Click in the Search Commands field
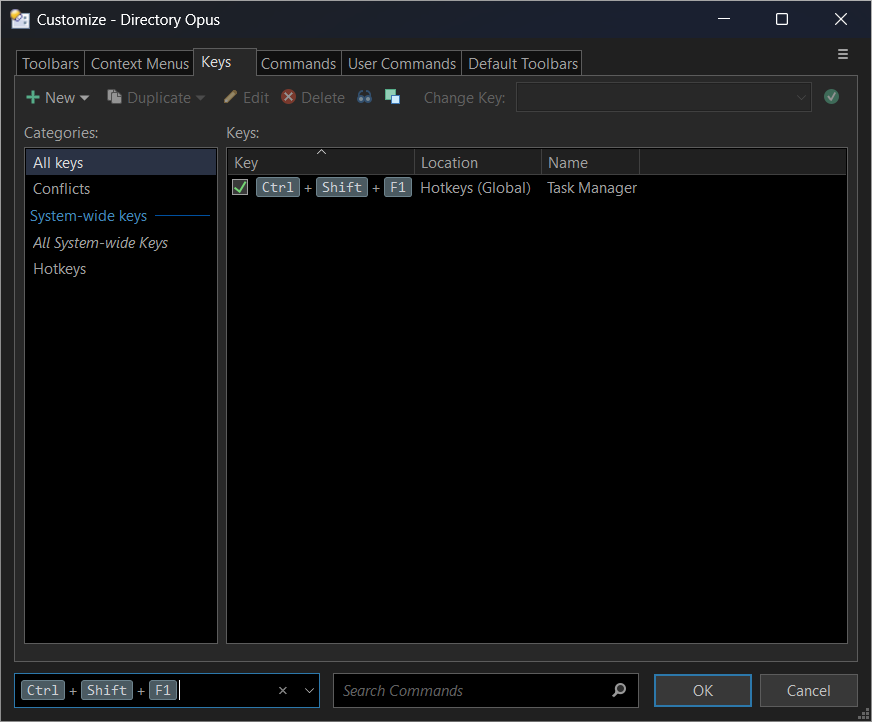872x722 pixels. coord(470,690)
